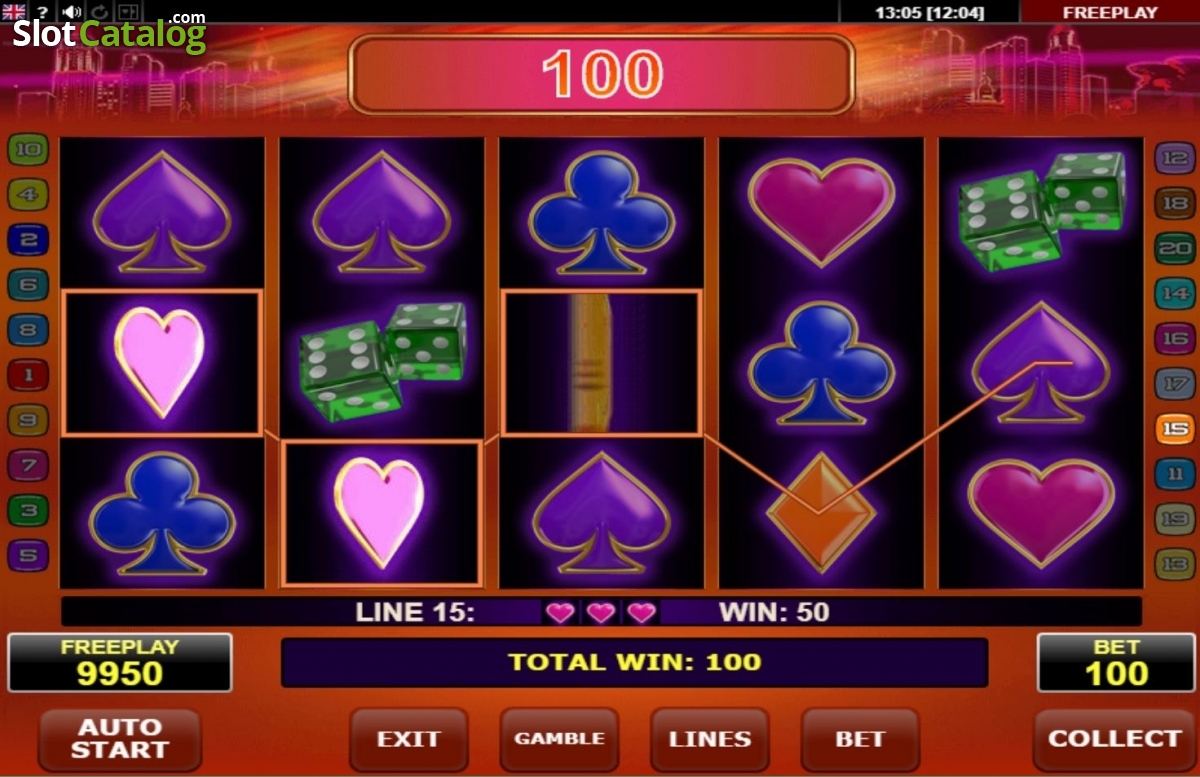This screenshot has height=777, width=1200.
Task: Select payline number 20 indicator
Action: (1174, 248)
